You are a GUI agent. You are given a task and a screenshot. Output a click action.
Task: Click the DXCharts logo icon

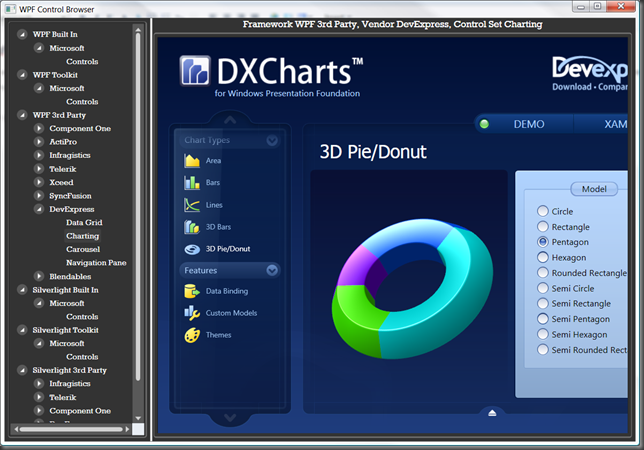195,71
